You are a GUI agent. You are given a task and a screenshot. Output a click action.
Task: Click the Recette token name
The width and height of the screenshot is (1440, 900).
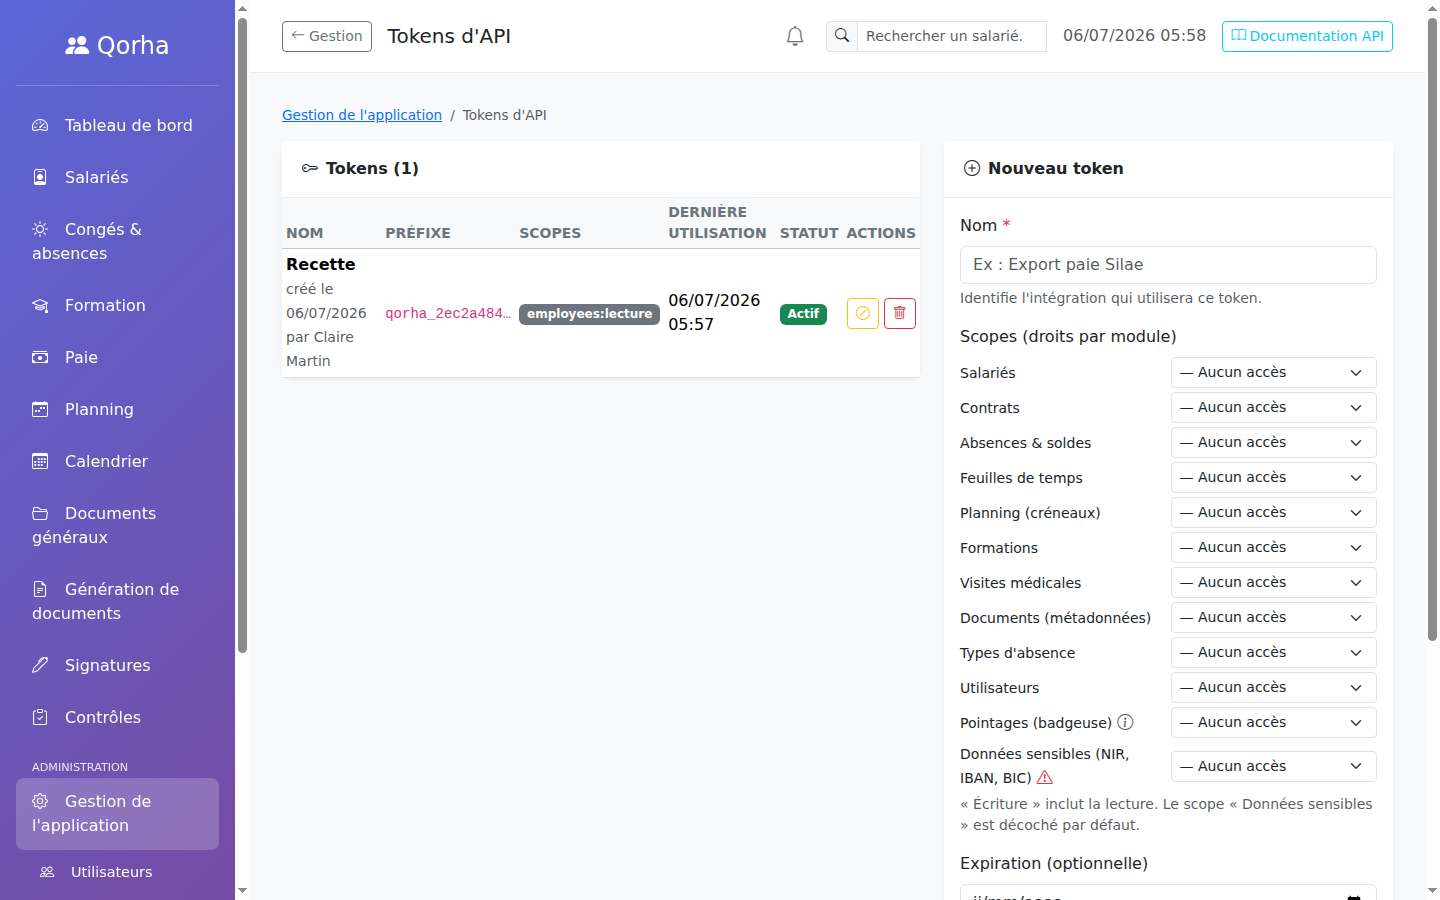pyautogui.click(x=321, y=264)
